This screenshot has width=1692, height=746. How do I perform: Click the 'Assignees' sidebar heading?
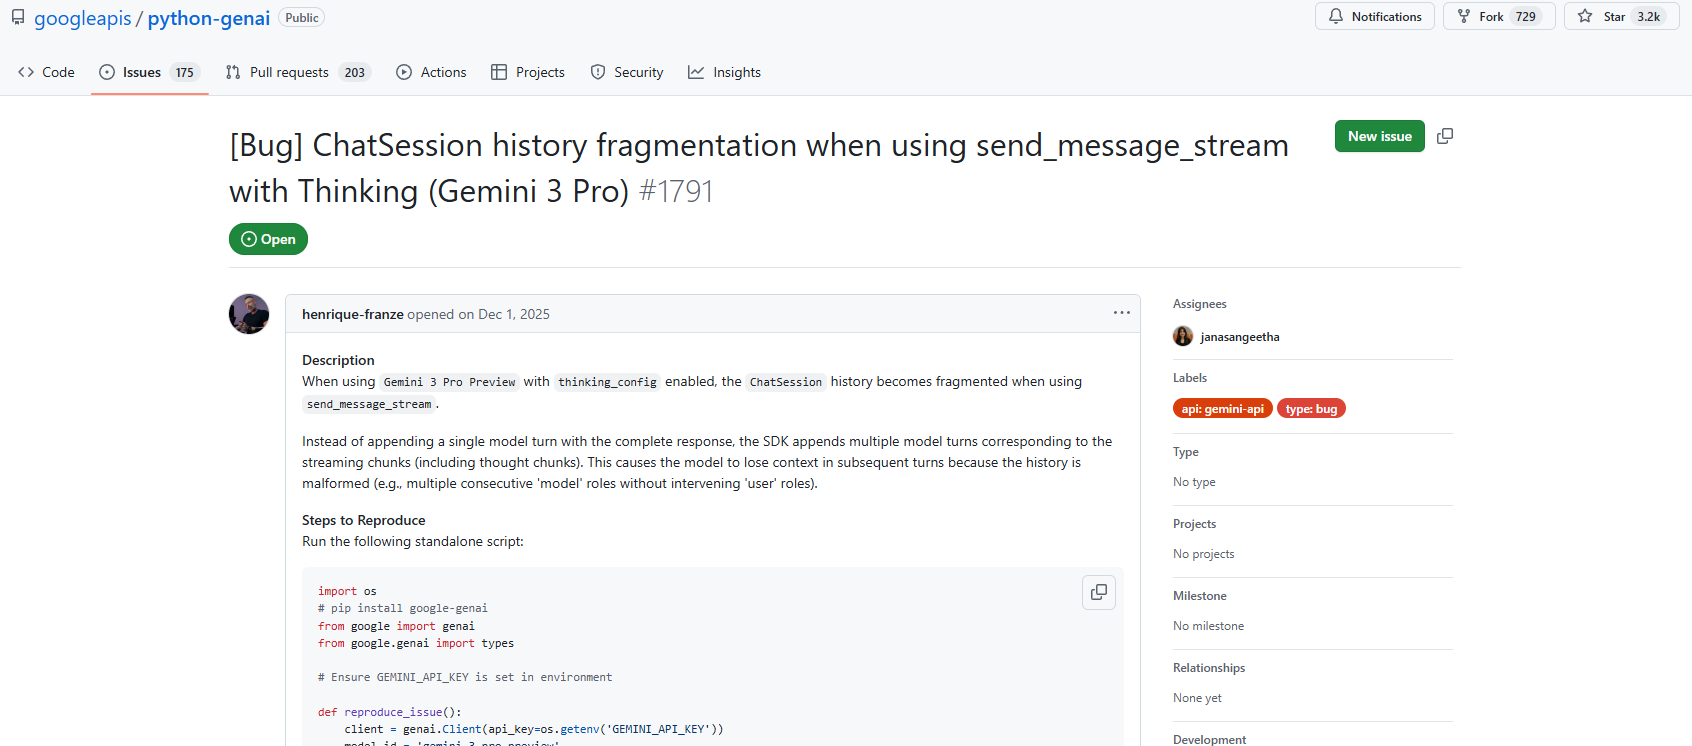[x=1200, y=304]
